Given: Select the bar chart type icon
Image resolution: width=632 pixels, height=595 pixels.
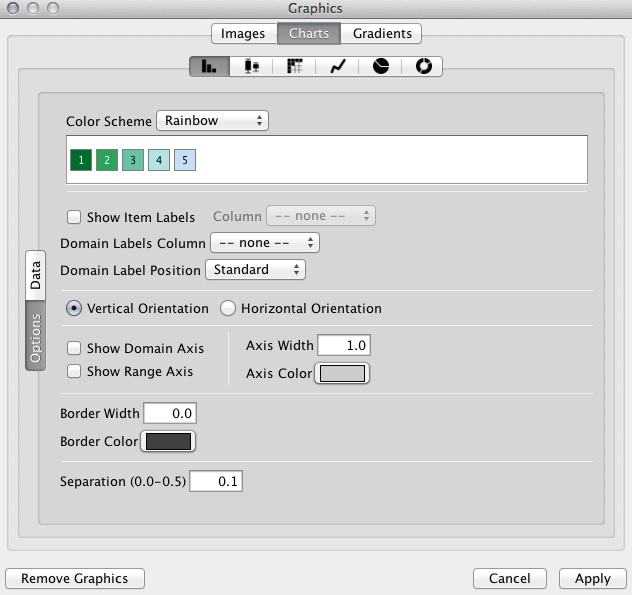Looking at the screenshot, I should tap(210, 67).
